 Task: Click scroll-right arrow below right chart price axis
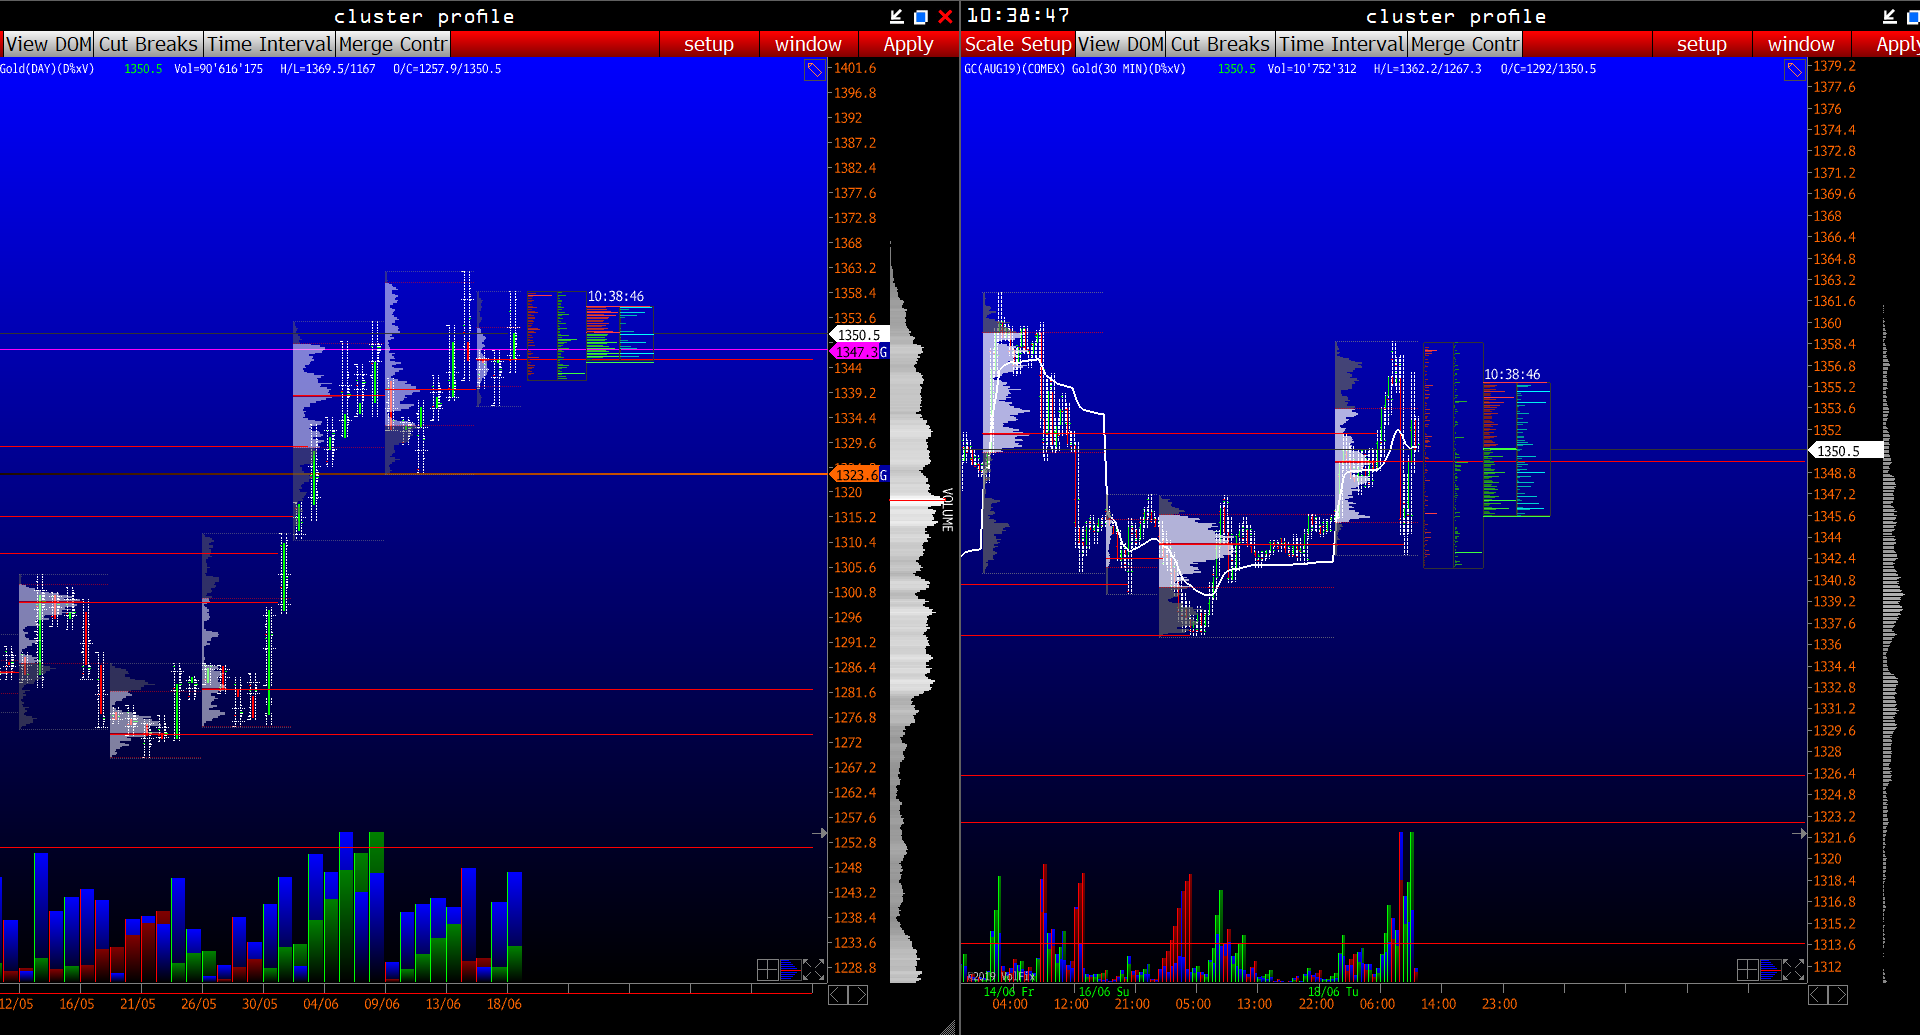point(1838,995)
